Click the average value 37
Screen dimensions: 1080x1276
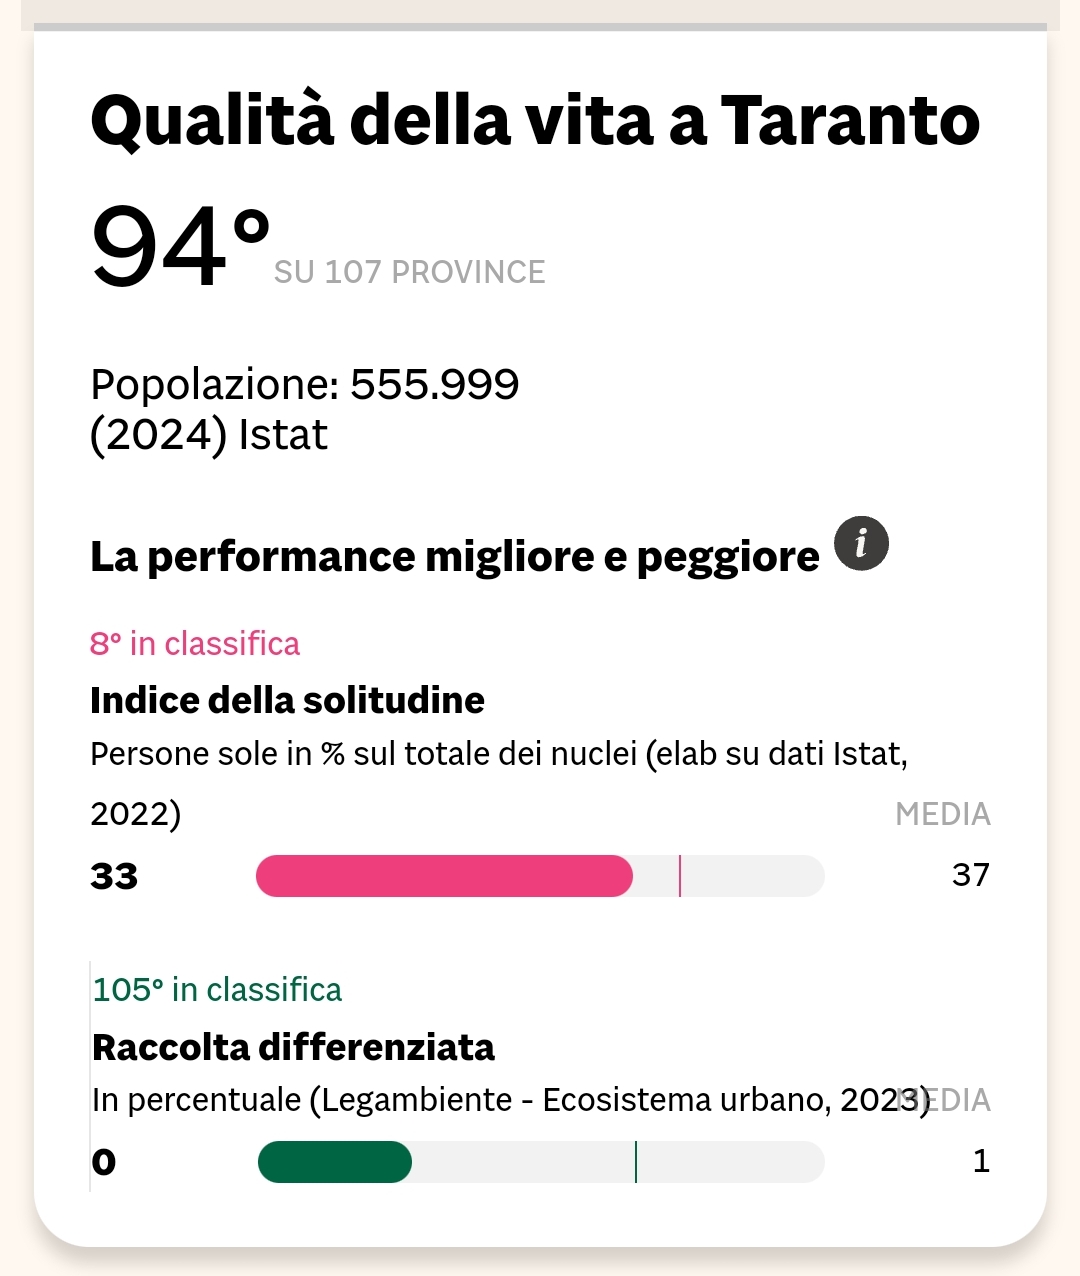click(x=970, y=875)
